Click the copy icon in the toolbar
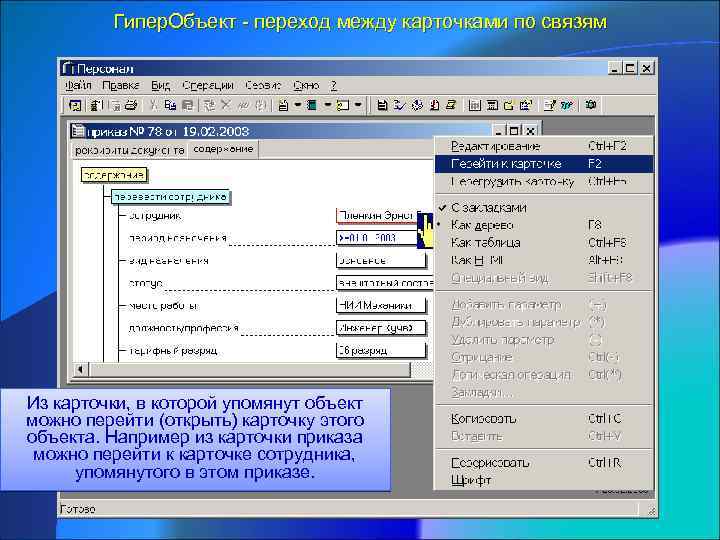Image resolution: width=720 pixels, height=540 pixels. (x=170, y=106)
